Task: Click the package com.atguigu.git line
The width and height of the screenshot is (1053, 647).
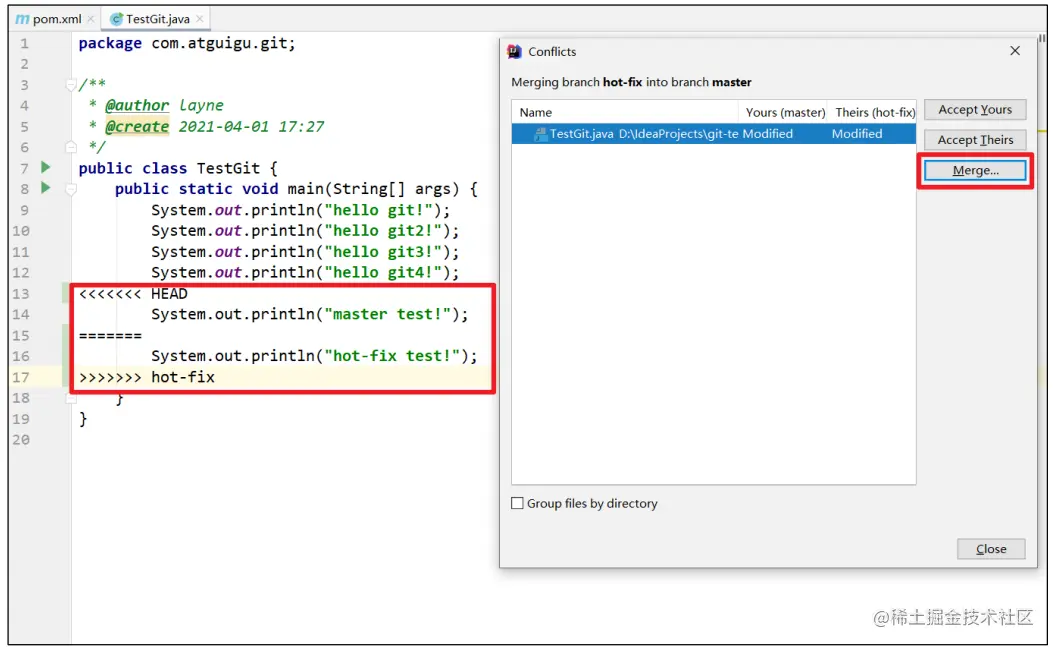Action: (x=187, y=43)
